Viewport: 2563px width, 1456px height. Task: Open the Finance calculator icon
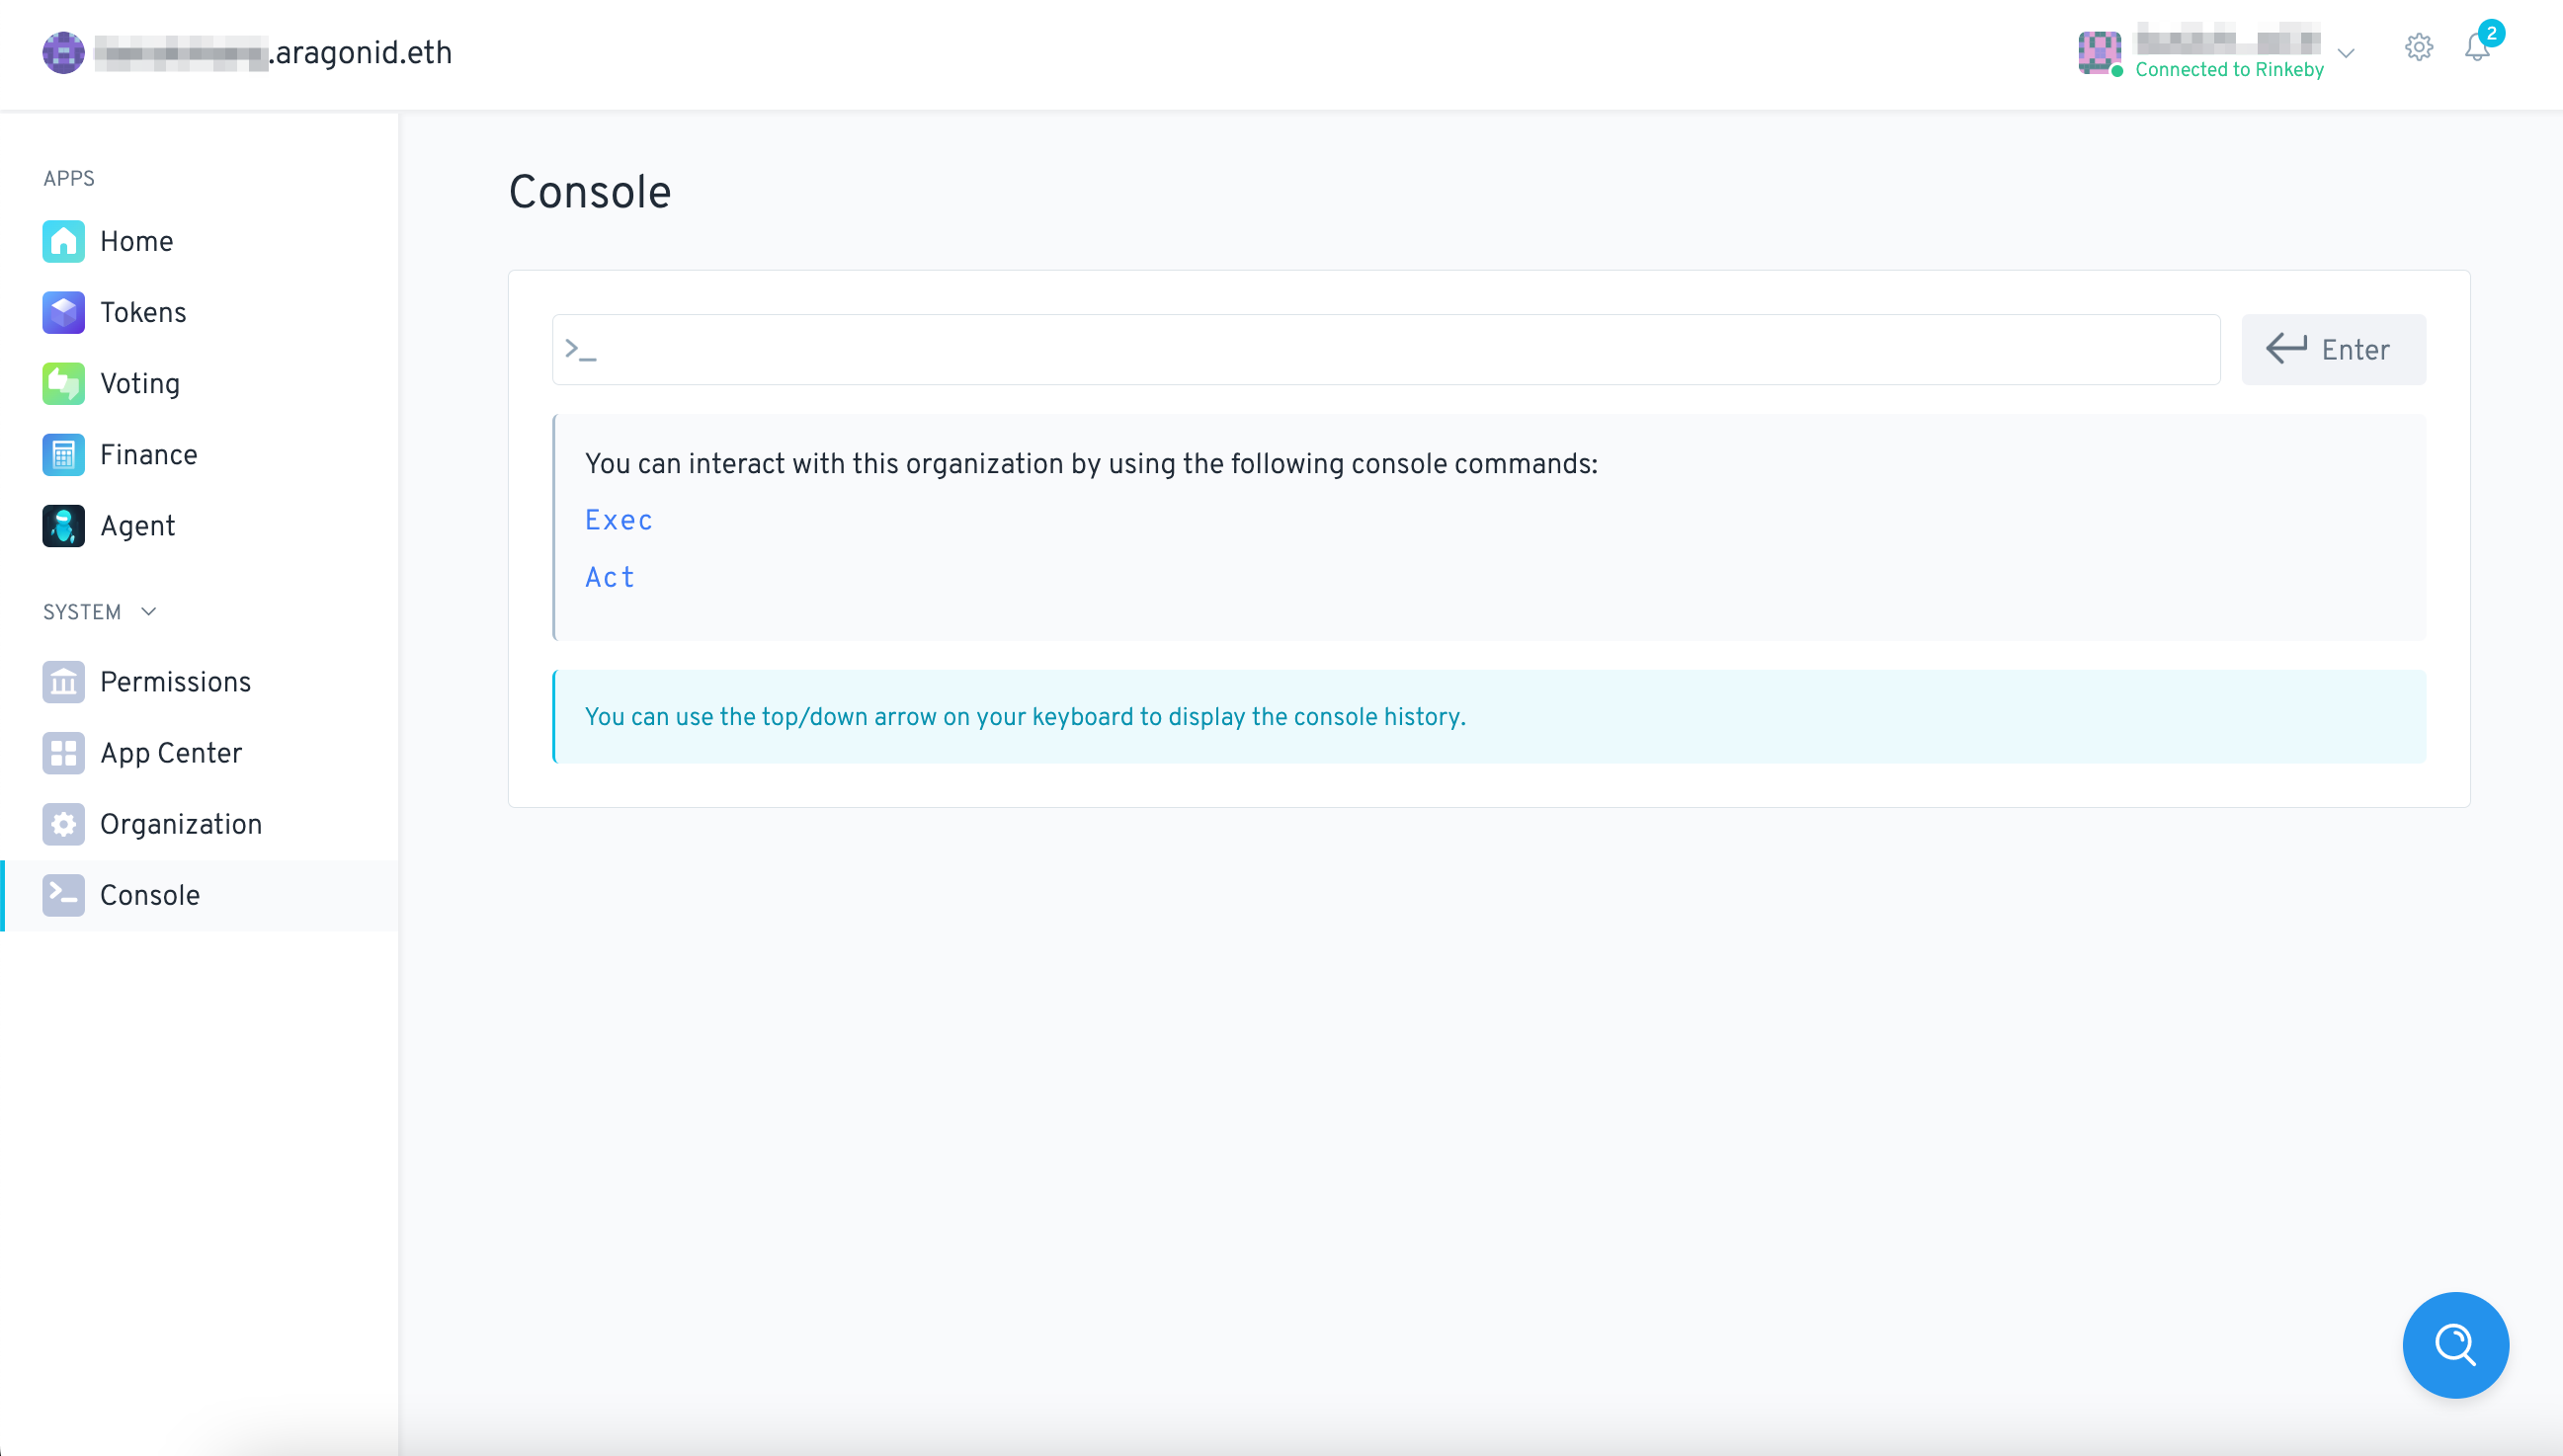(x=63, y=455)
